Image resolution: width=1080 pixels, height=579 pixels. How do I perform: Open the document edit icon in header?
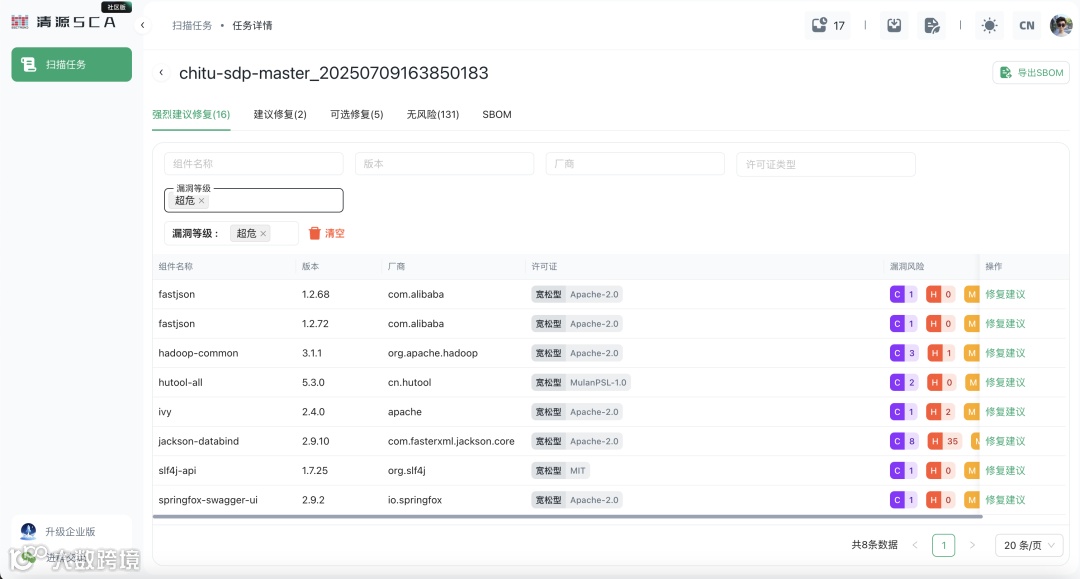931,25
